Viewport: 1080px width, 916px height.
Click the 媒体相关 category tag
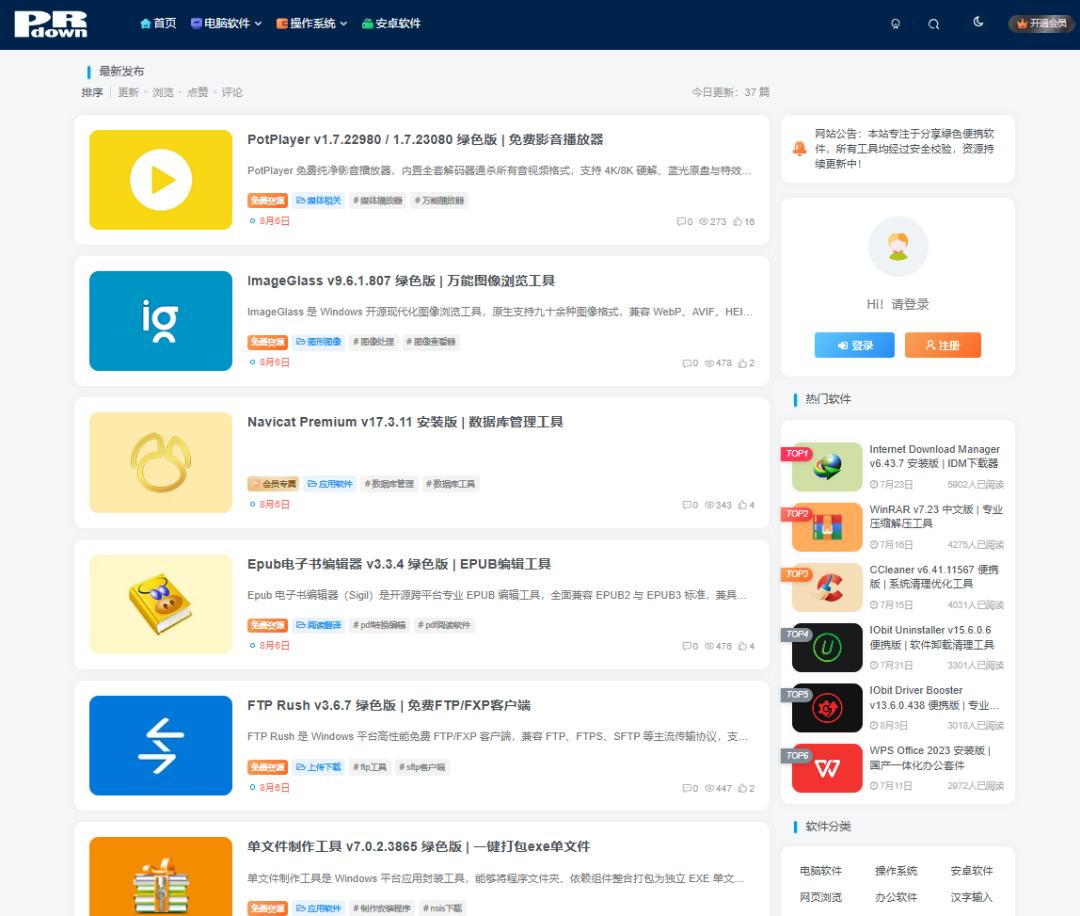pos(318,200)
